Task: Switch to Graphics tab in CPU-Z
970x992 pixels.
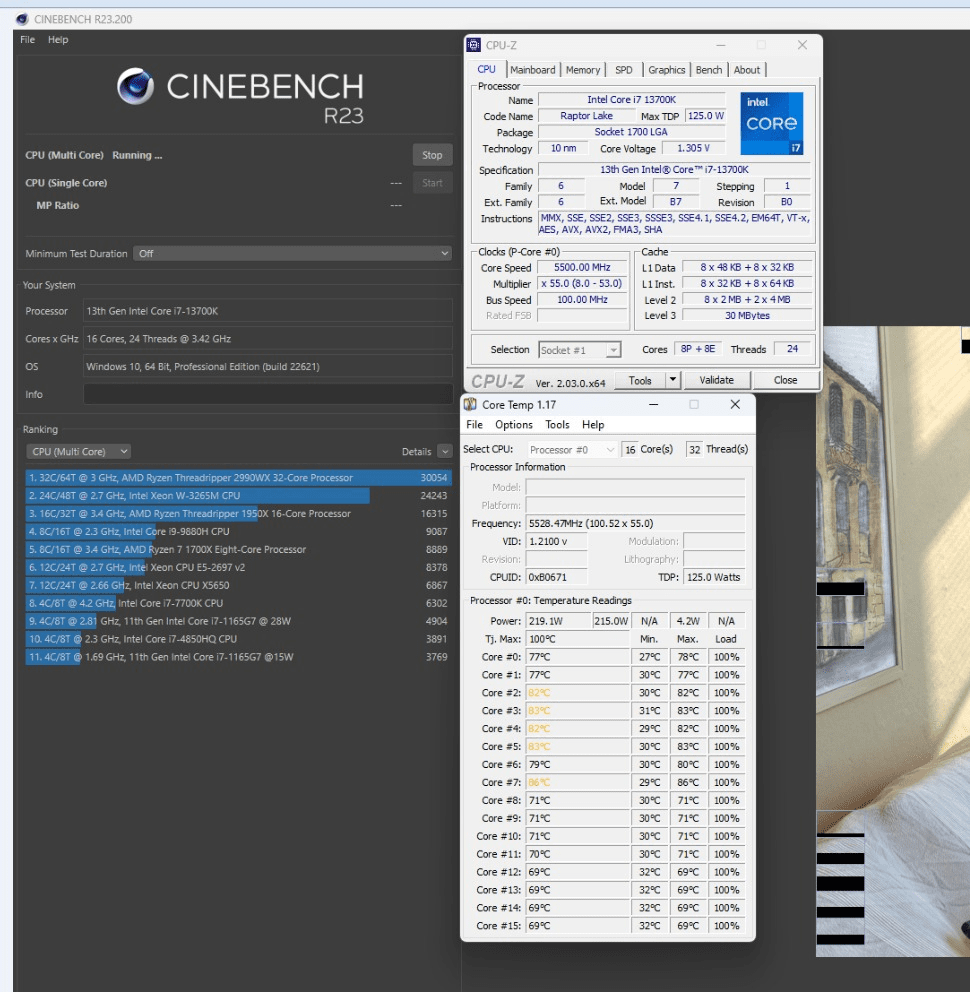Action: [666, 70]
